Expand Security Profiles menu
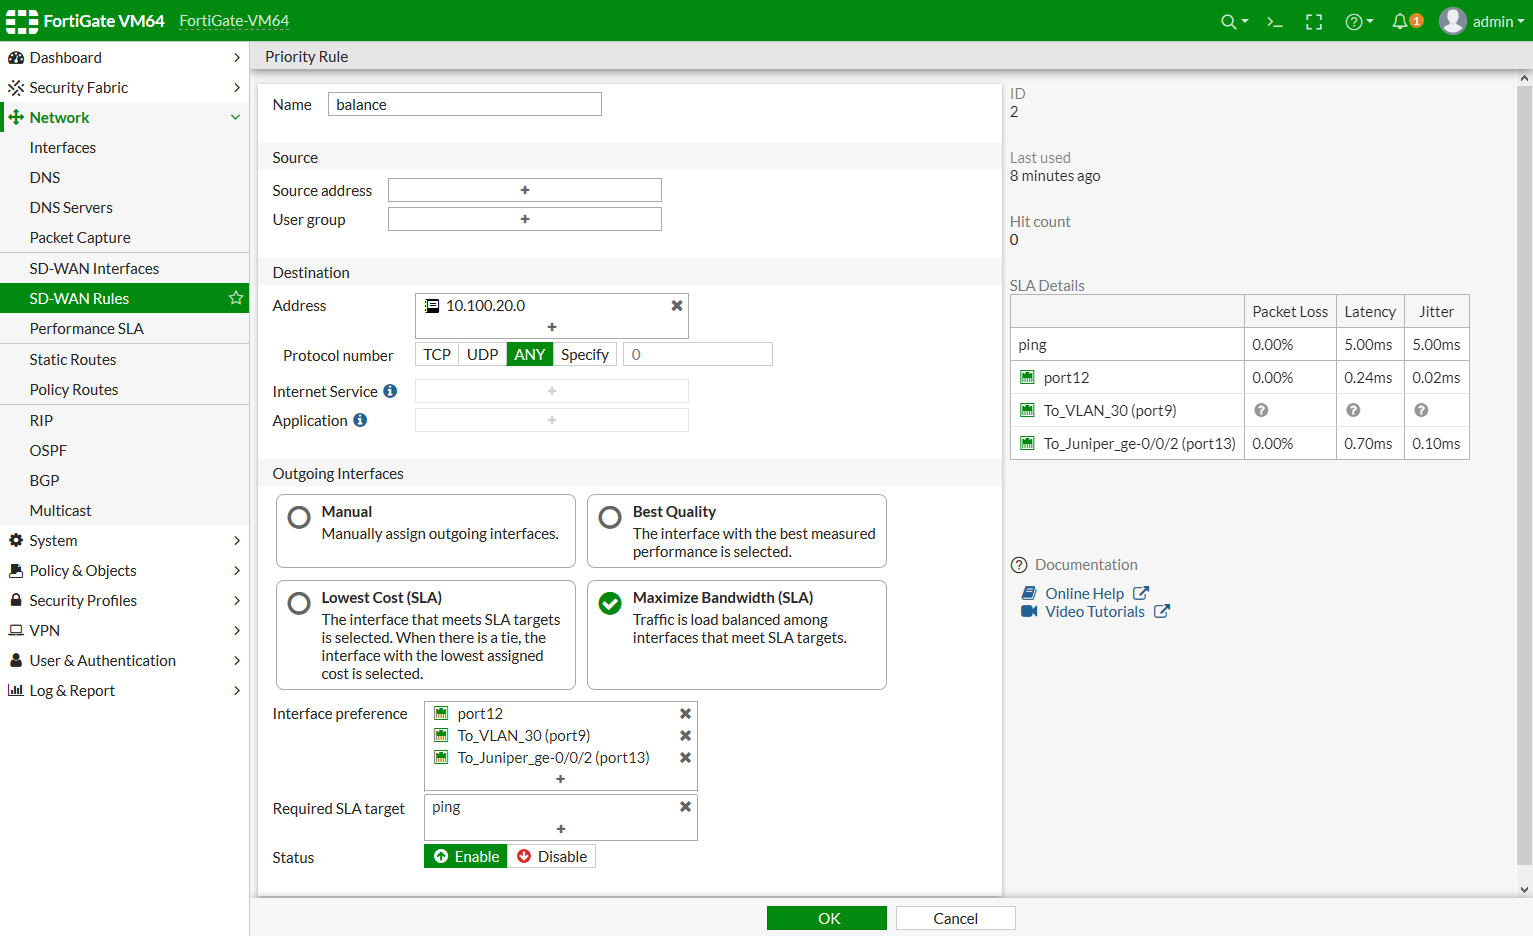Image resolution: width=1533 pixels, height=936 pixels. pyautogui.click(x=124, y=600)
